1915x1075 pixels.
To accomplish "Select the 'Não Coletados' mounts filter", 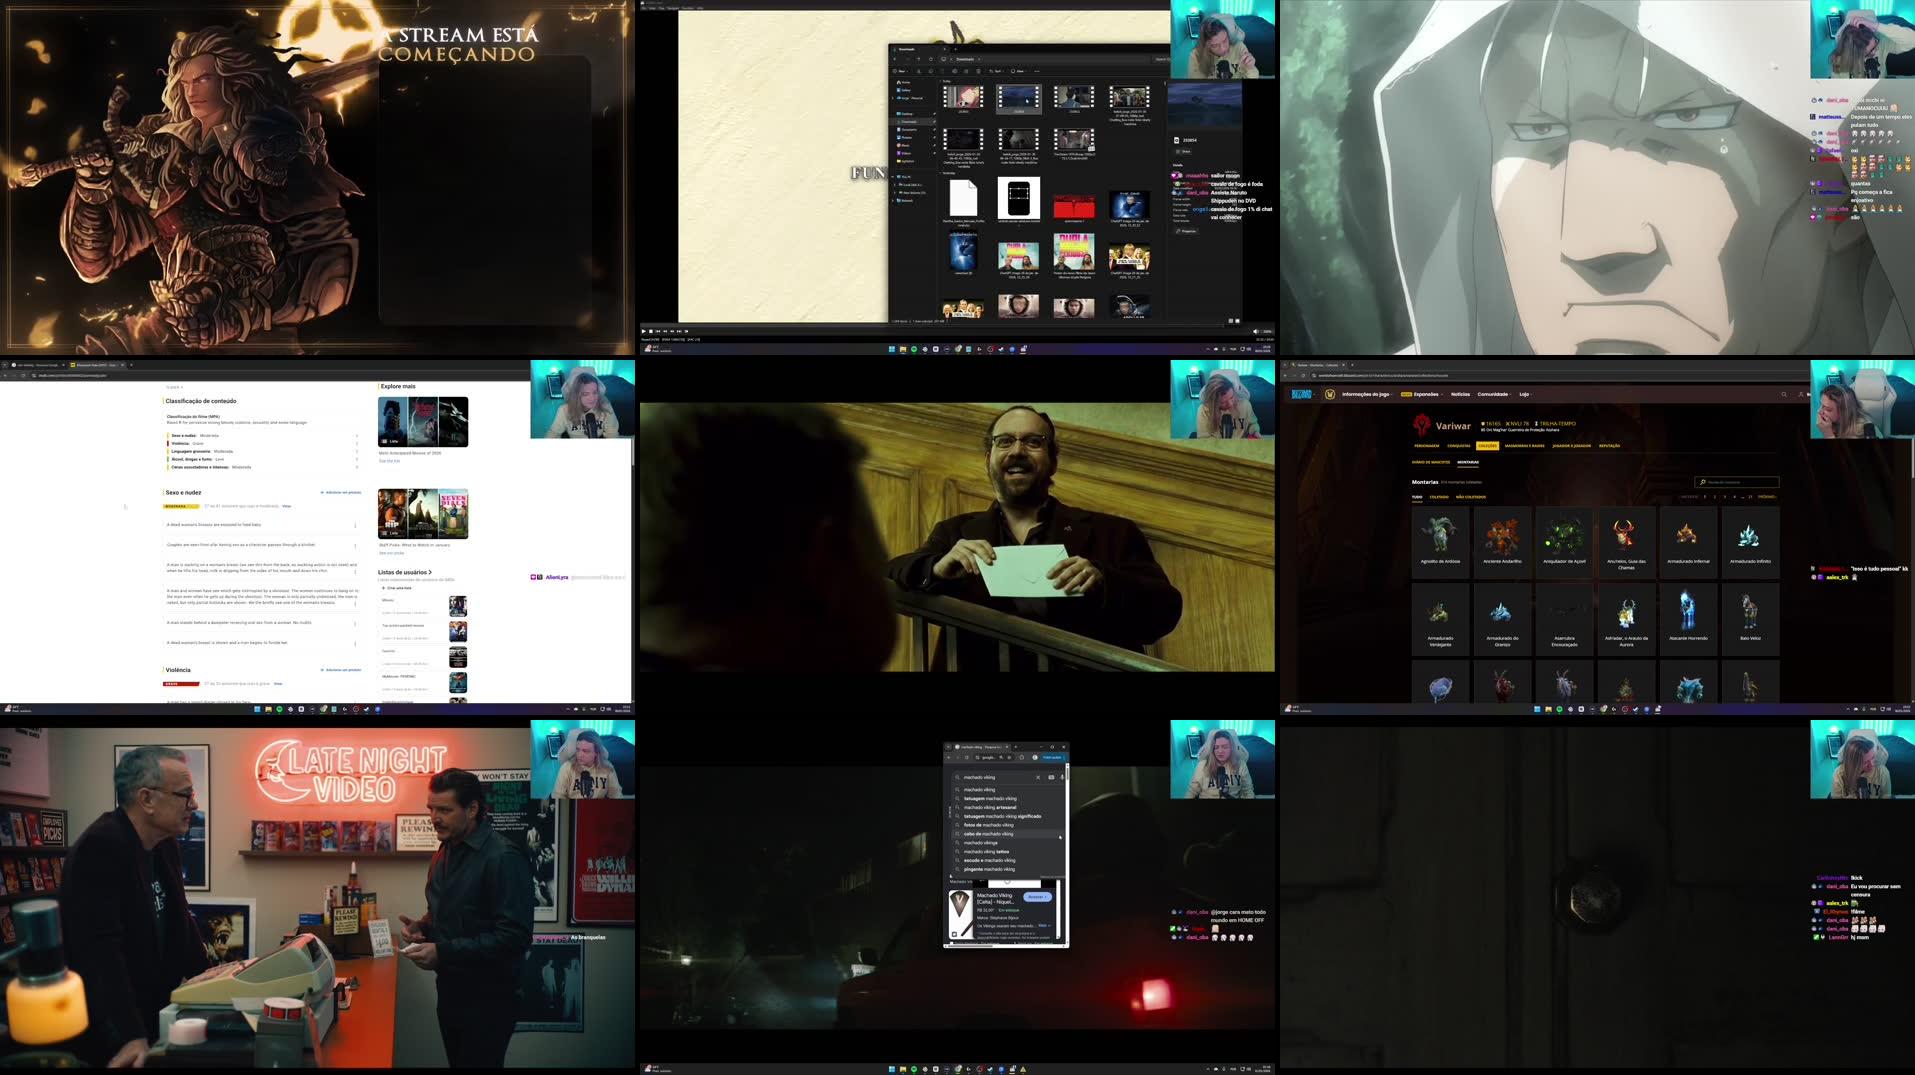I will (x=1471, y=497).
